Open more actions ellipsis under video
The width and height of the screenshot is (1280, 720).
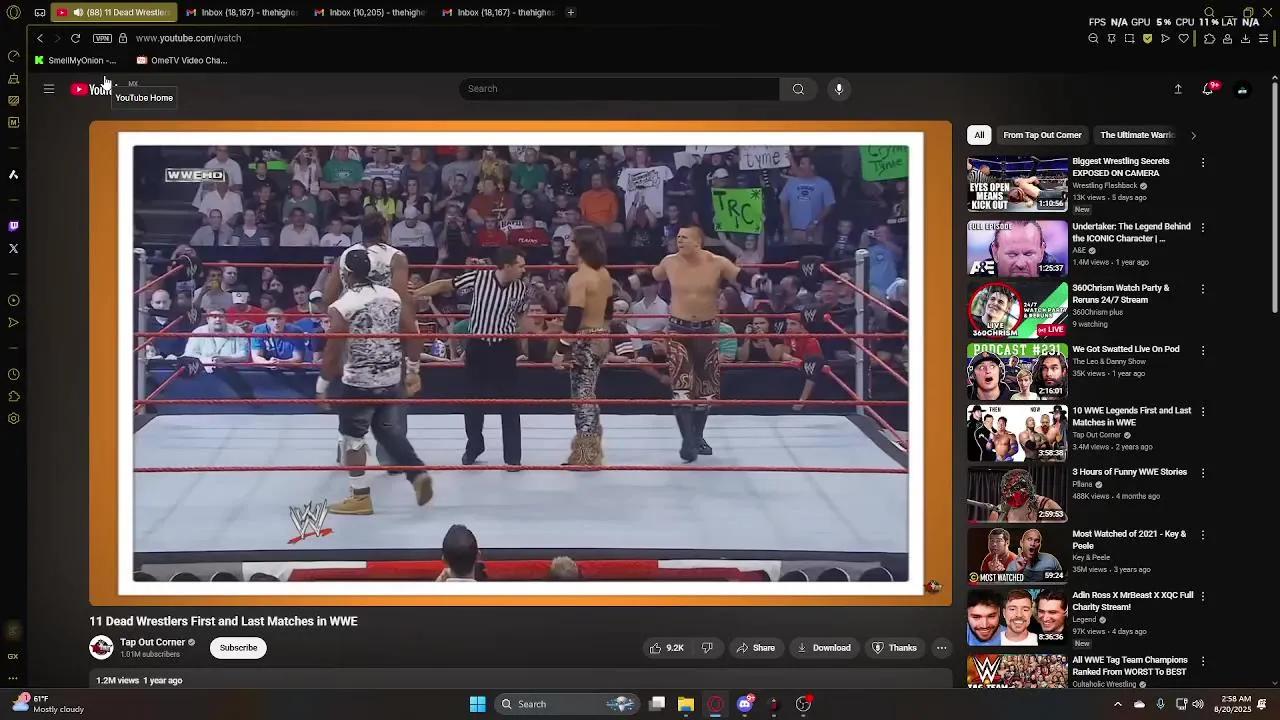coord(941,648)
